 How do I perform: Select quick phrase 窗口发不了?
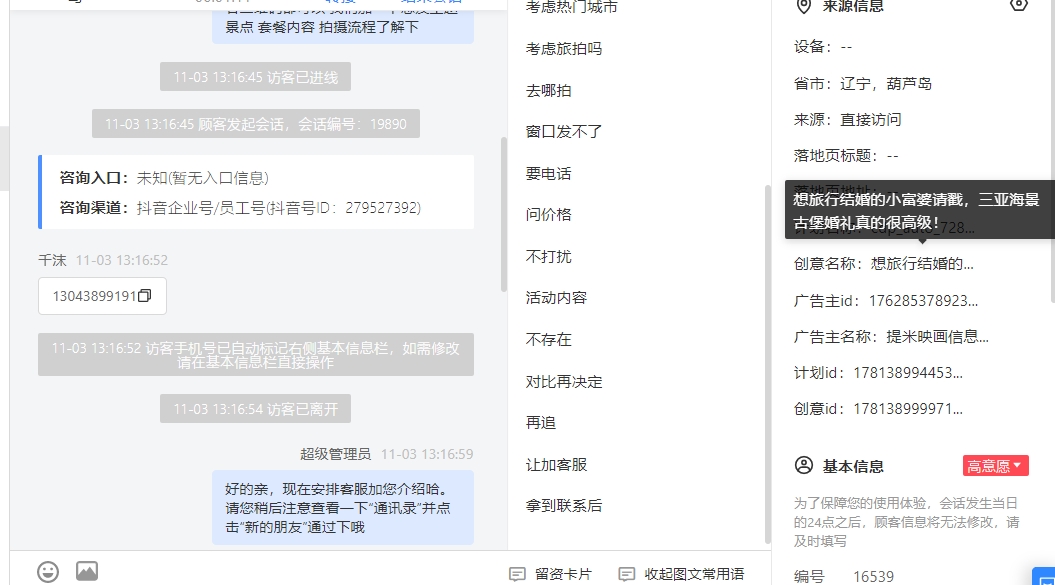(564, 131)
